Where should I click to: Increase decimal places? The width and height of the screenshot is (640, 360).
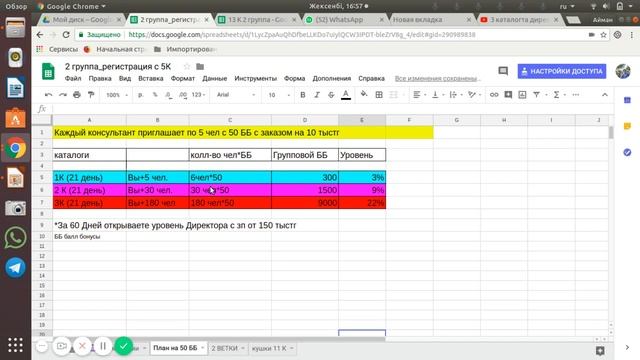coord(182,95)
